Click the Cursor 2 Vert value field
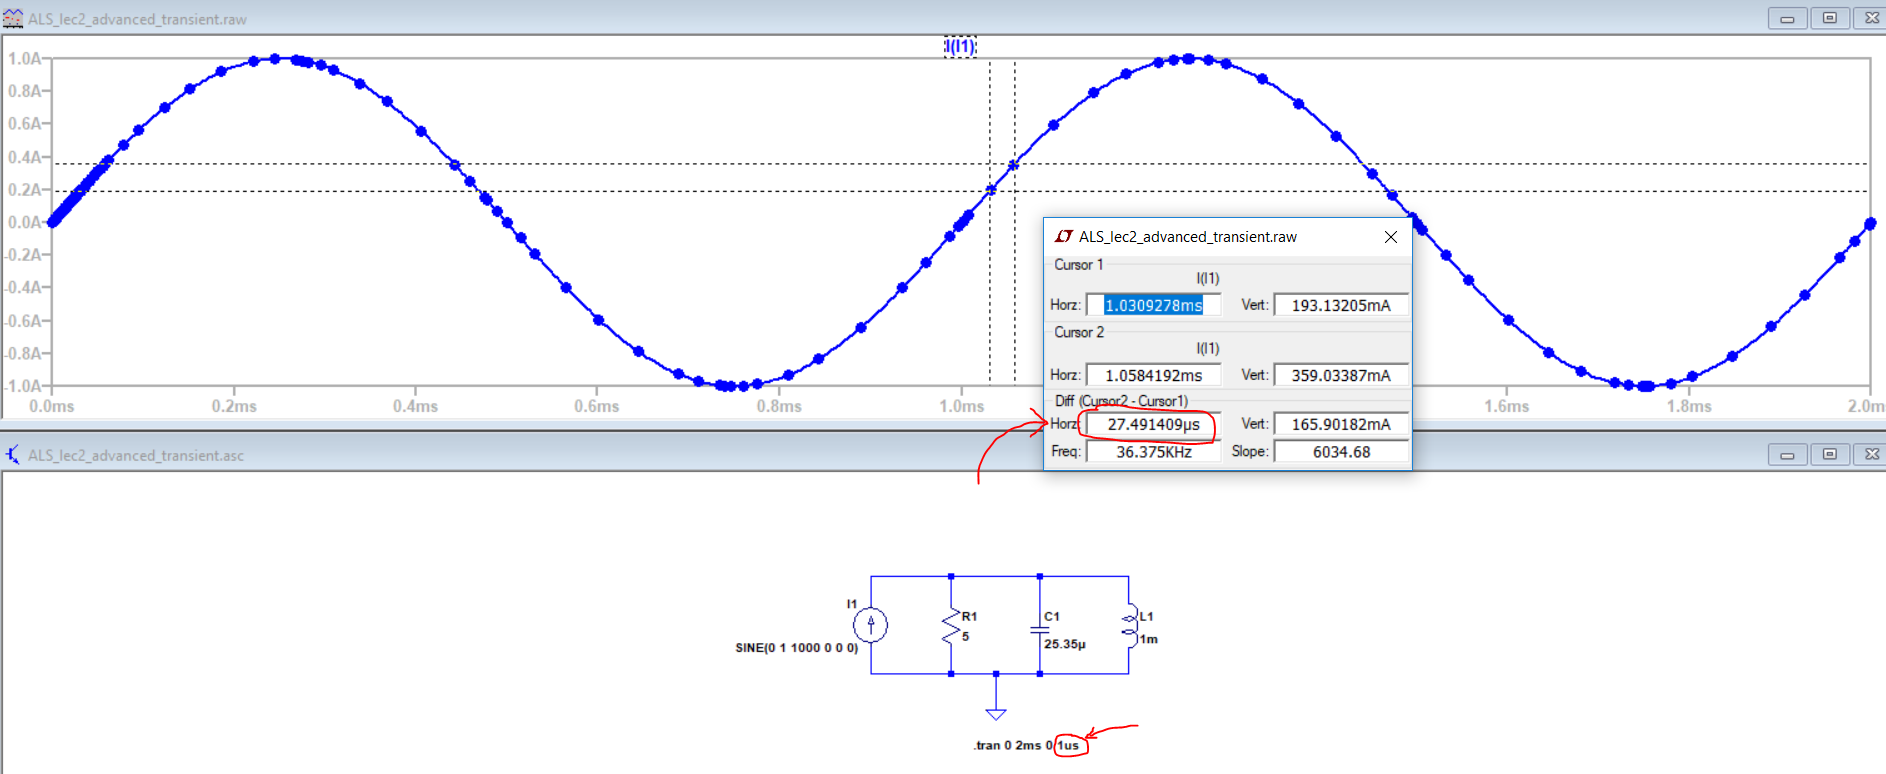This screenshot has height=774, width=1886. 1340,375
